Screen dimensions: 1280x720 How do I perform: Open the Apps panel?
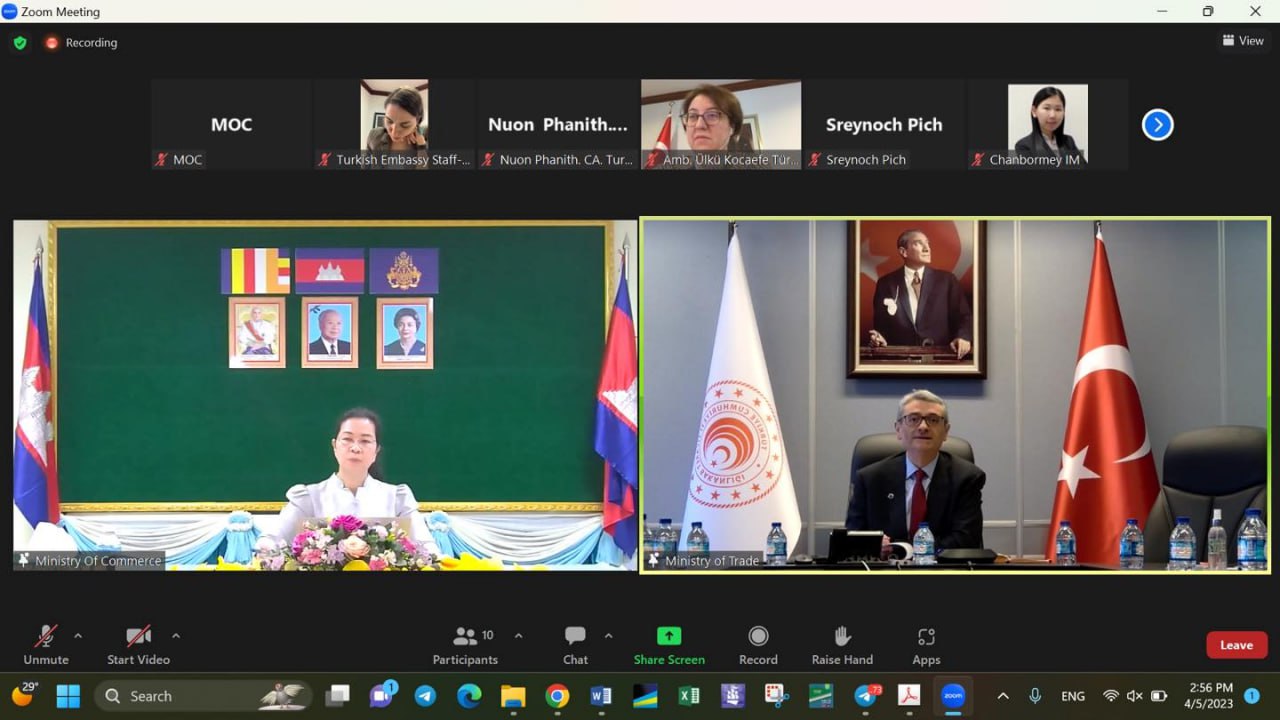pos(926,645)
